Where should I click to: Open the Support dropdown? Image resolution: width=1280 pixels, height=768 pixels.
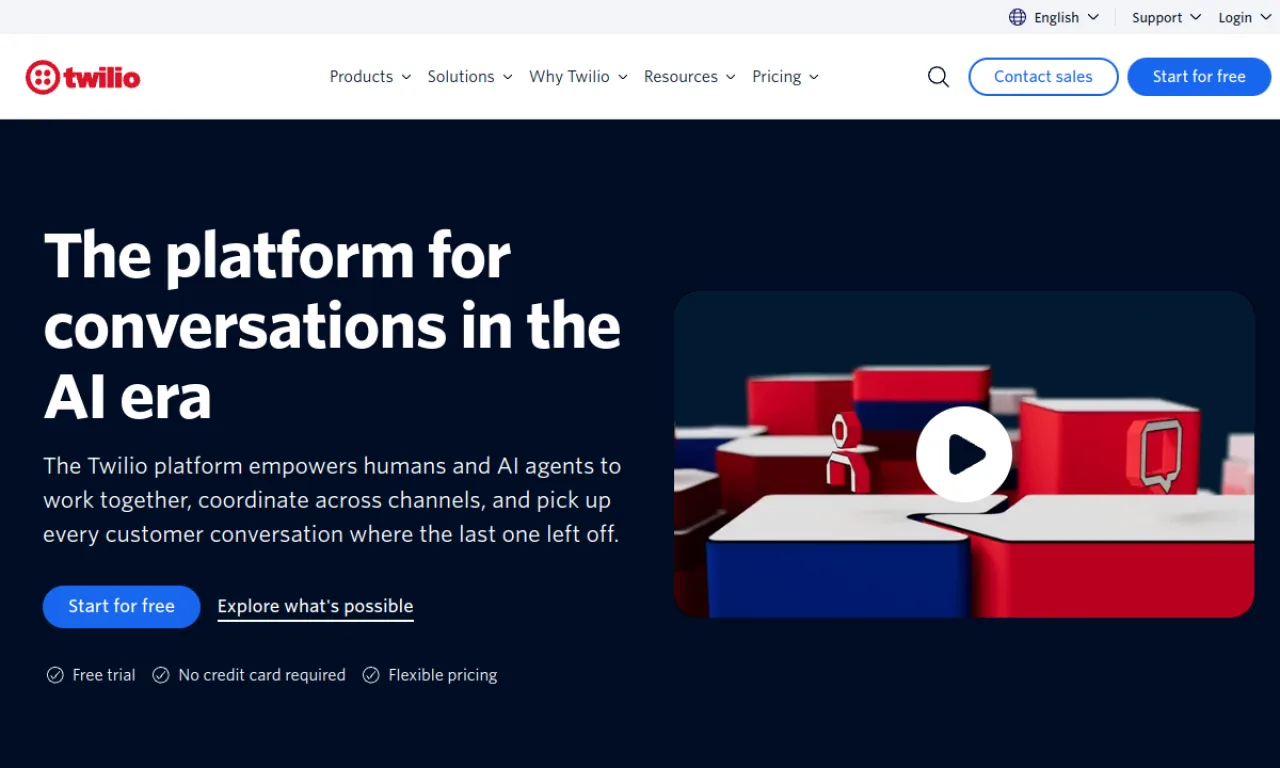click(1166, 17)
